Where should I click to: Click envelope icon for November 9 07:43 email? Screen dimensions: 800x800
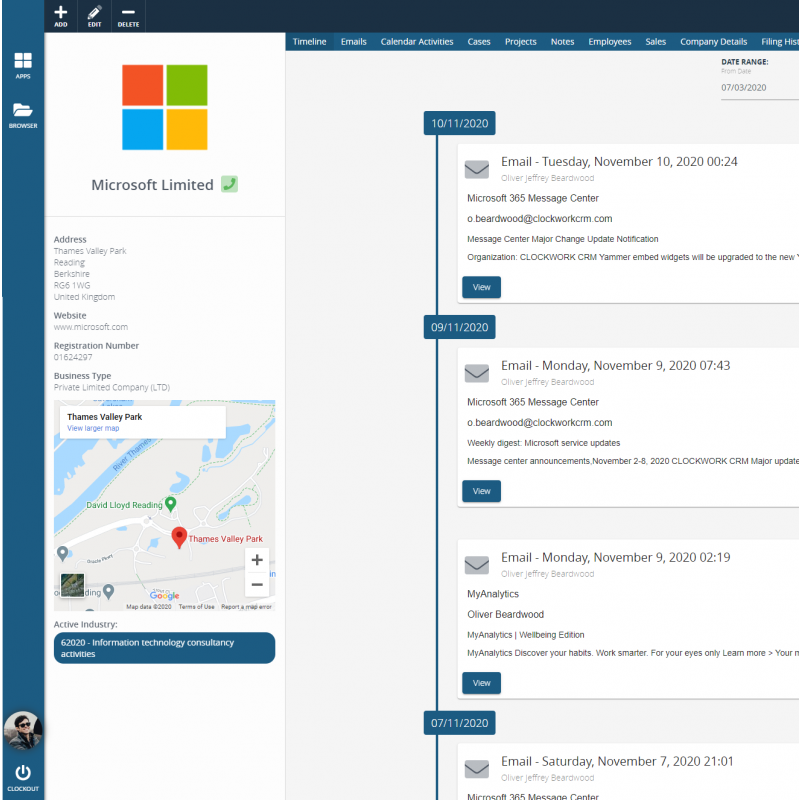coord(477,373)
